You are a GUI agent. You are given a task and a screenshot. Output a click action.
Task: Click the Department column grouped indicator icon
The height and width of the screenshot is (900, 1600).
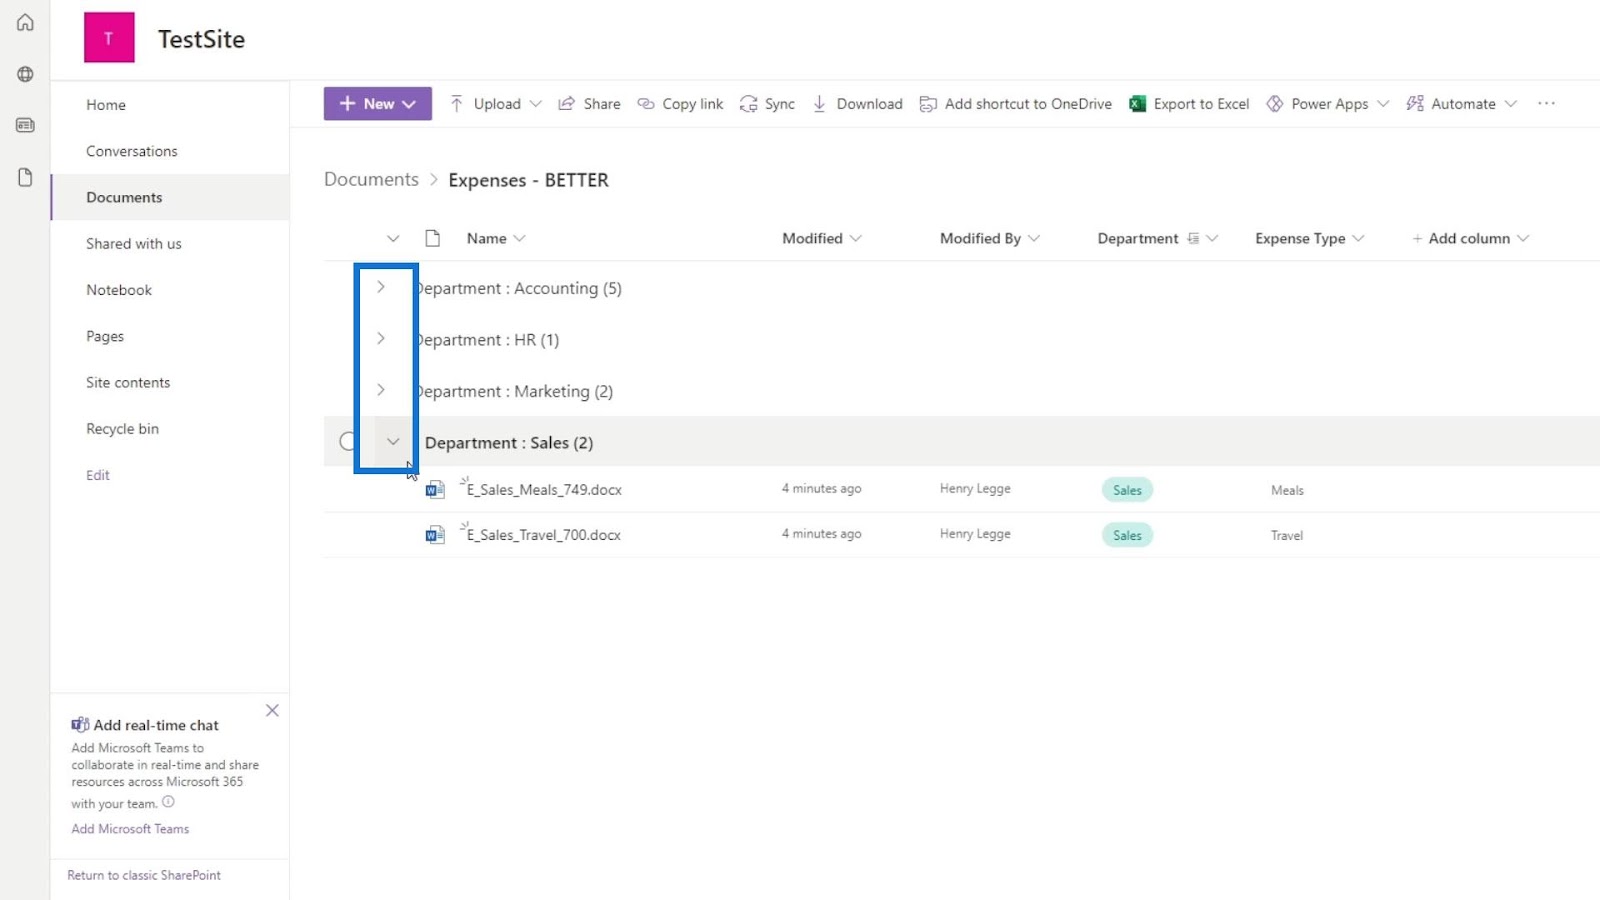(x=1193, y=238)
